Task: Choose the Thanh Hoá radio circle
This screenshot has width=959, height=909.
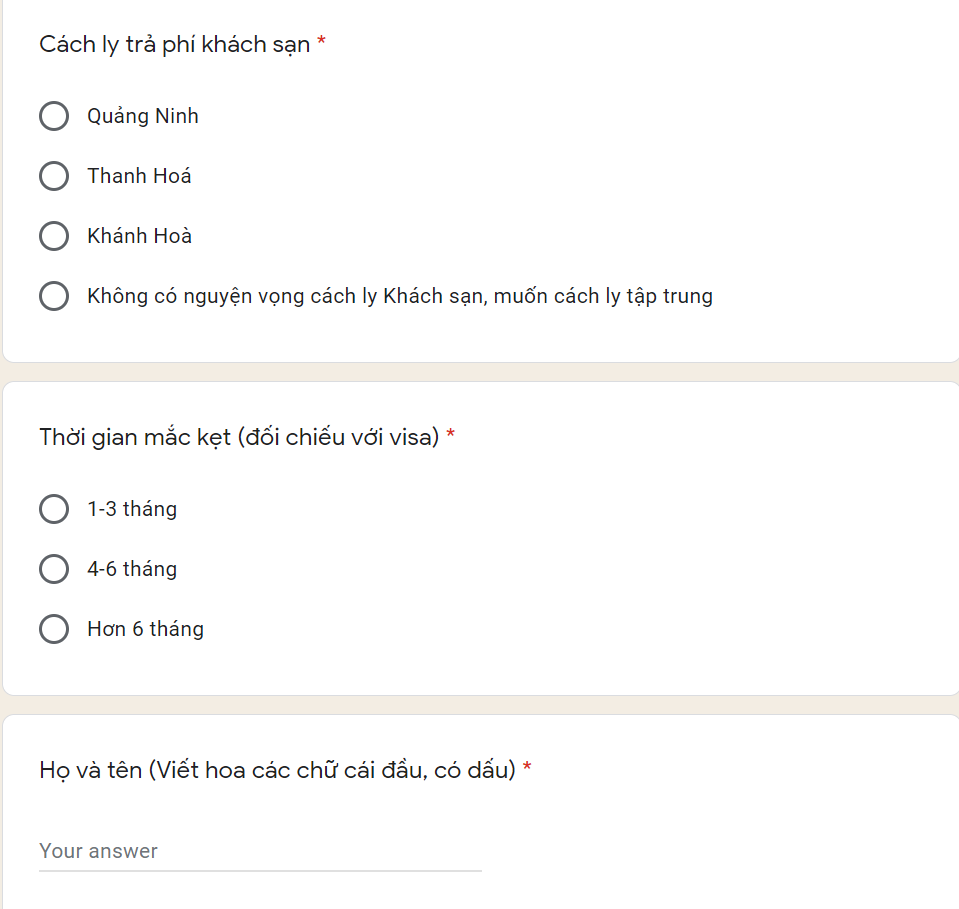Action: tap(54, 176)
